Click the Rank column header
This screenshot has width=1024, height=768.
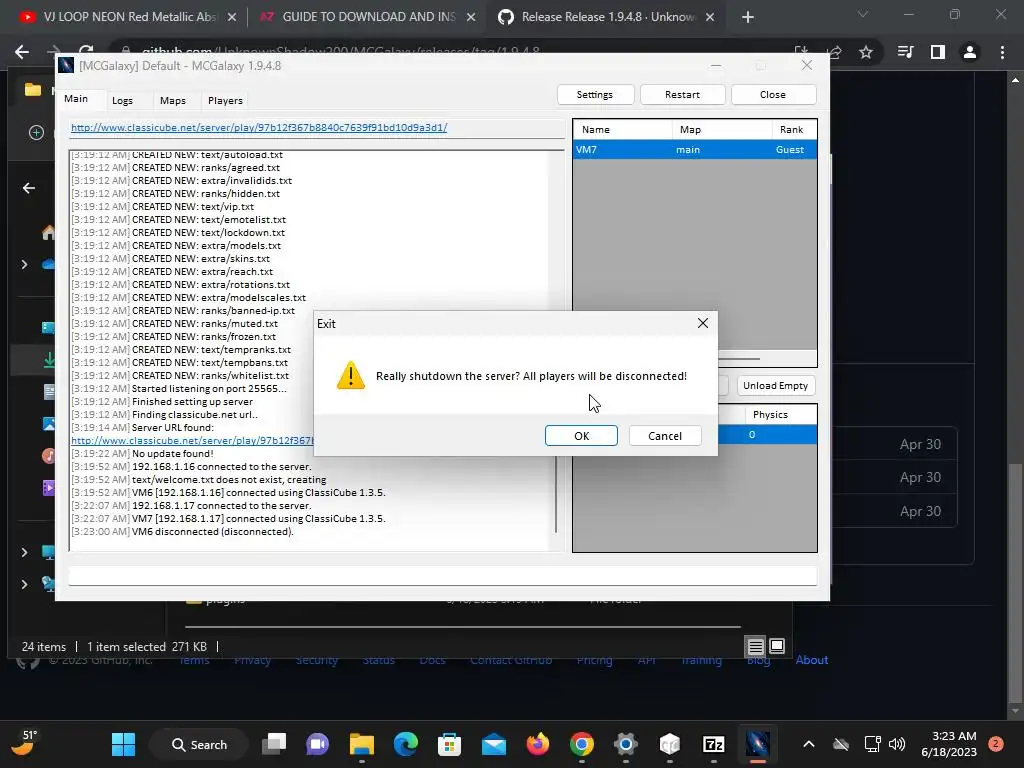coord(793,129)
